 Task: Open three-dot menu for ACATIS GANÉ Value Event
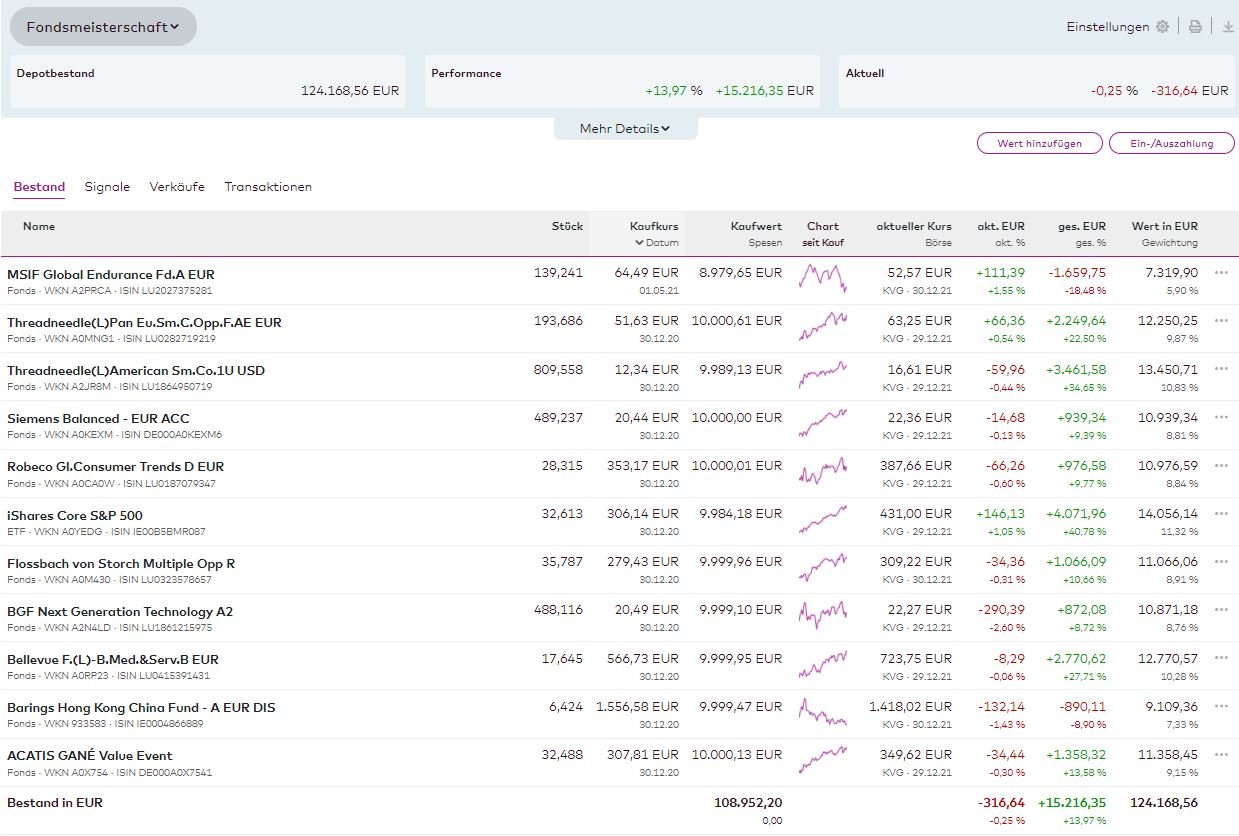click(x=1221, y=754)
